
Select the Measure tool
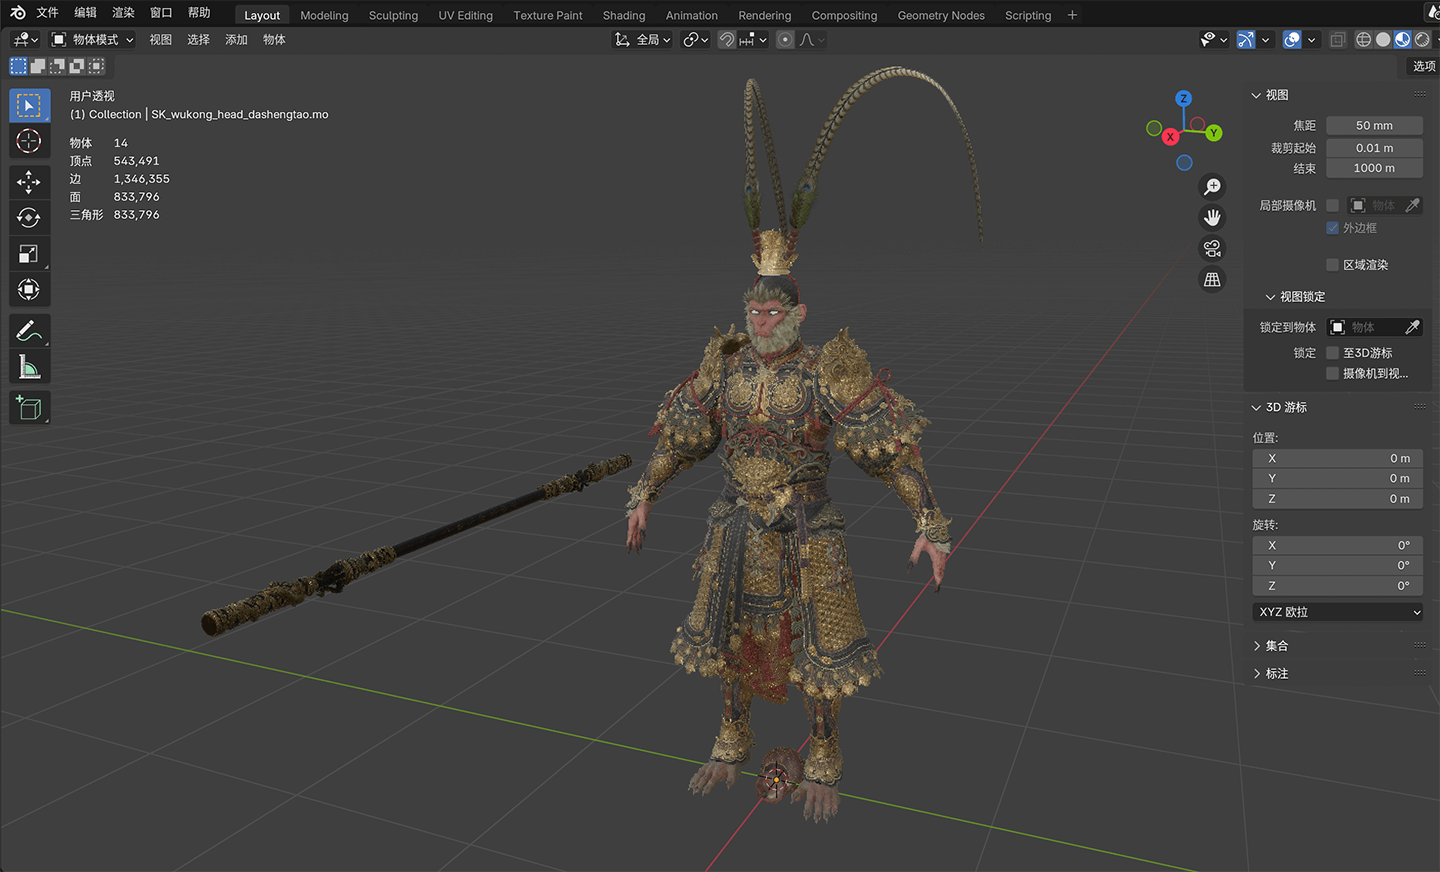pyautogui.click(x=29, y=368)
